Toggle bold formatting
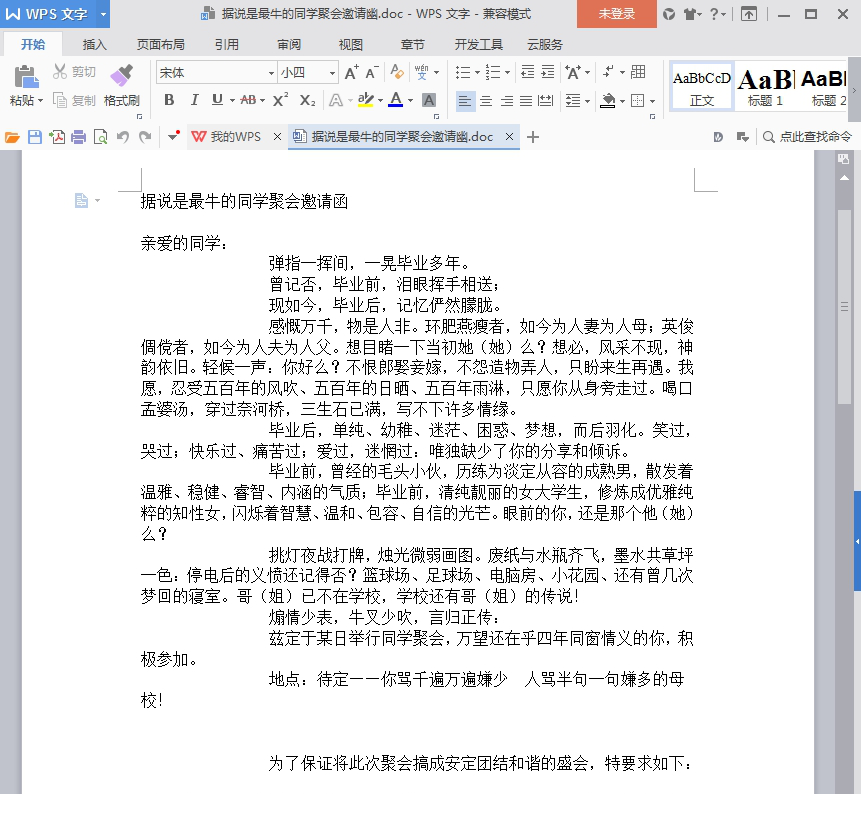 (169, 100)
